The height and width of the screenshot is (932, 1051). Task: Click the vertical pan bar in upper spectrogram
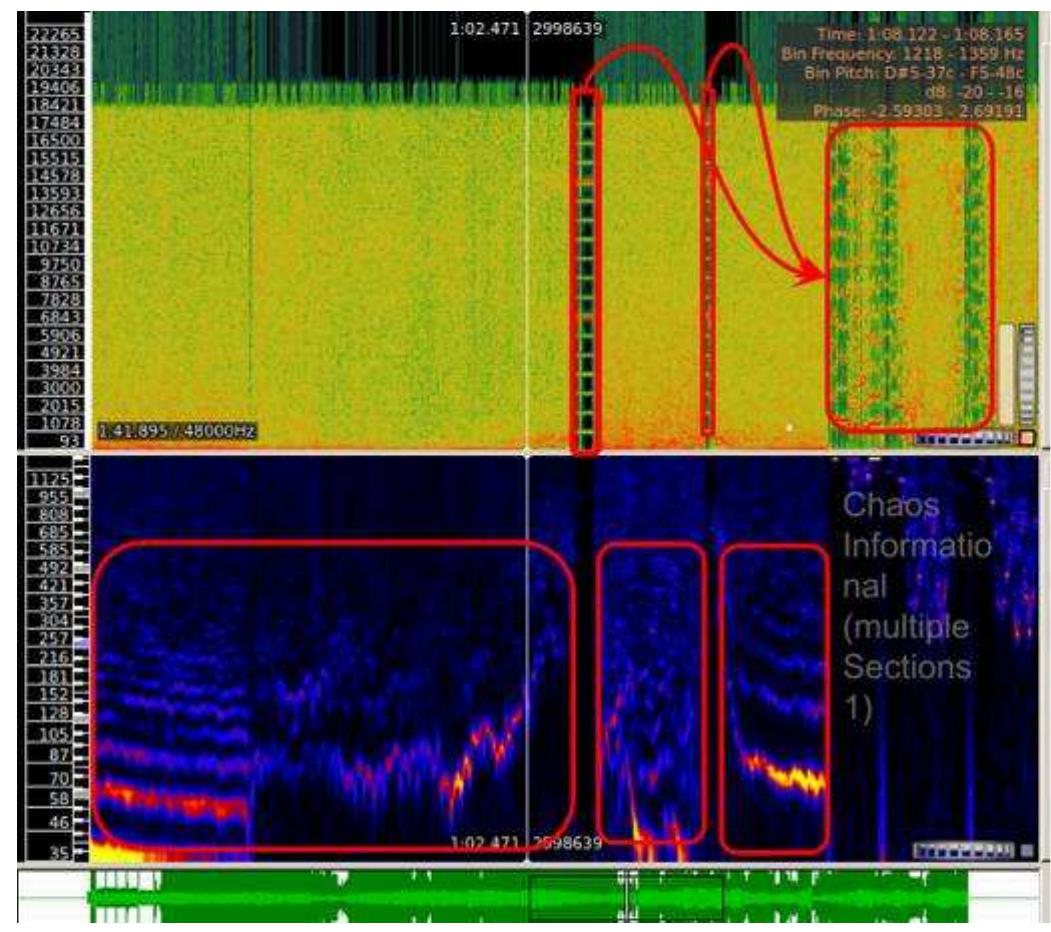[1006, 375]
